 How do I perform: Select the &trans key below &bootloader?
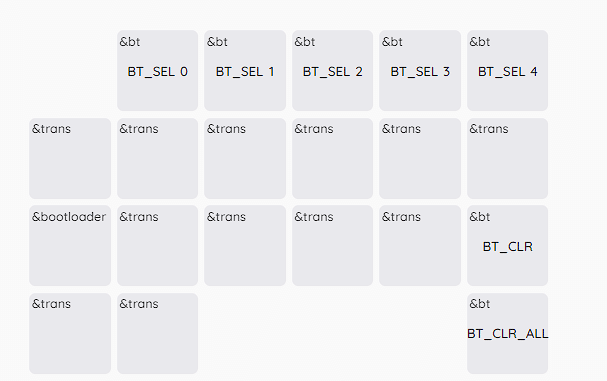70,333
